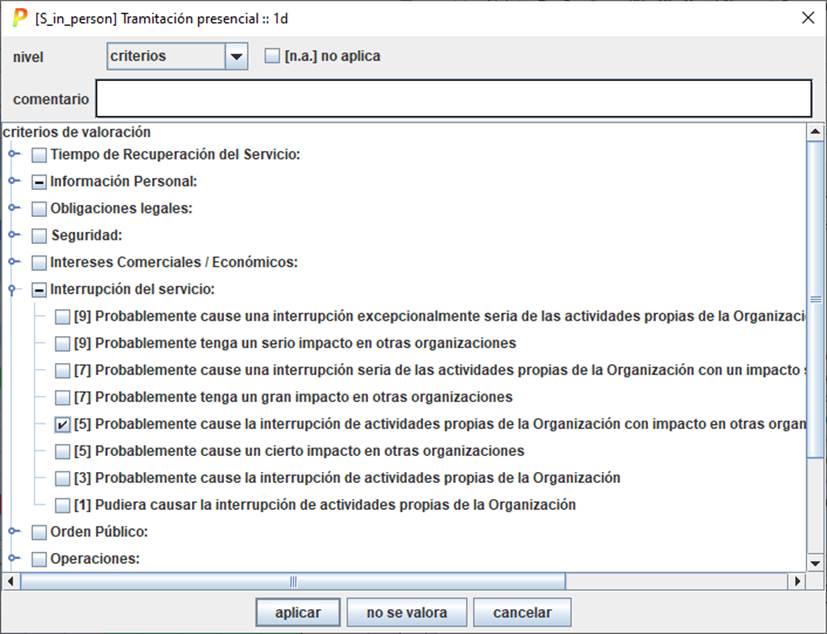Check the Obligaciones legales checkbox

click(x=39, y=209)
